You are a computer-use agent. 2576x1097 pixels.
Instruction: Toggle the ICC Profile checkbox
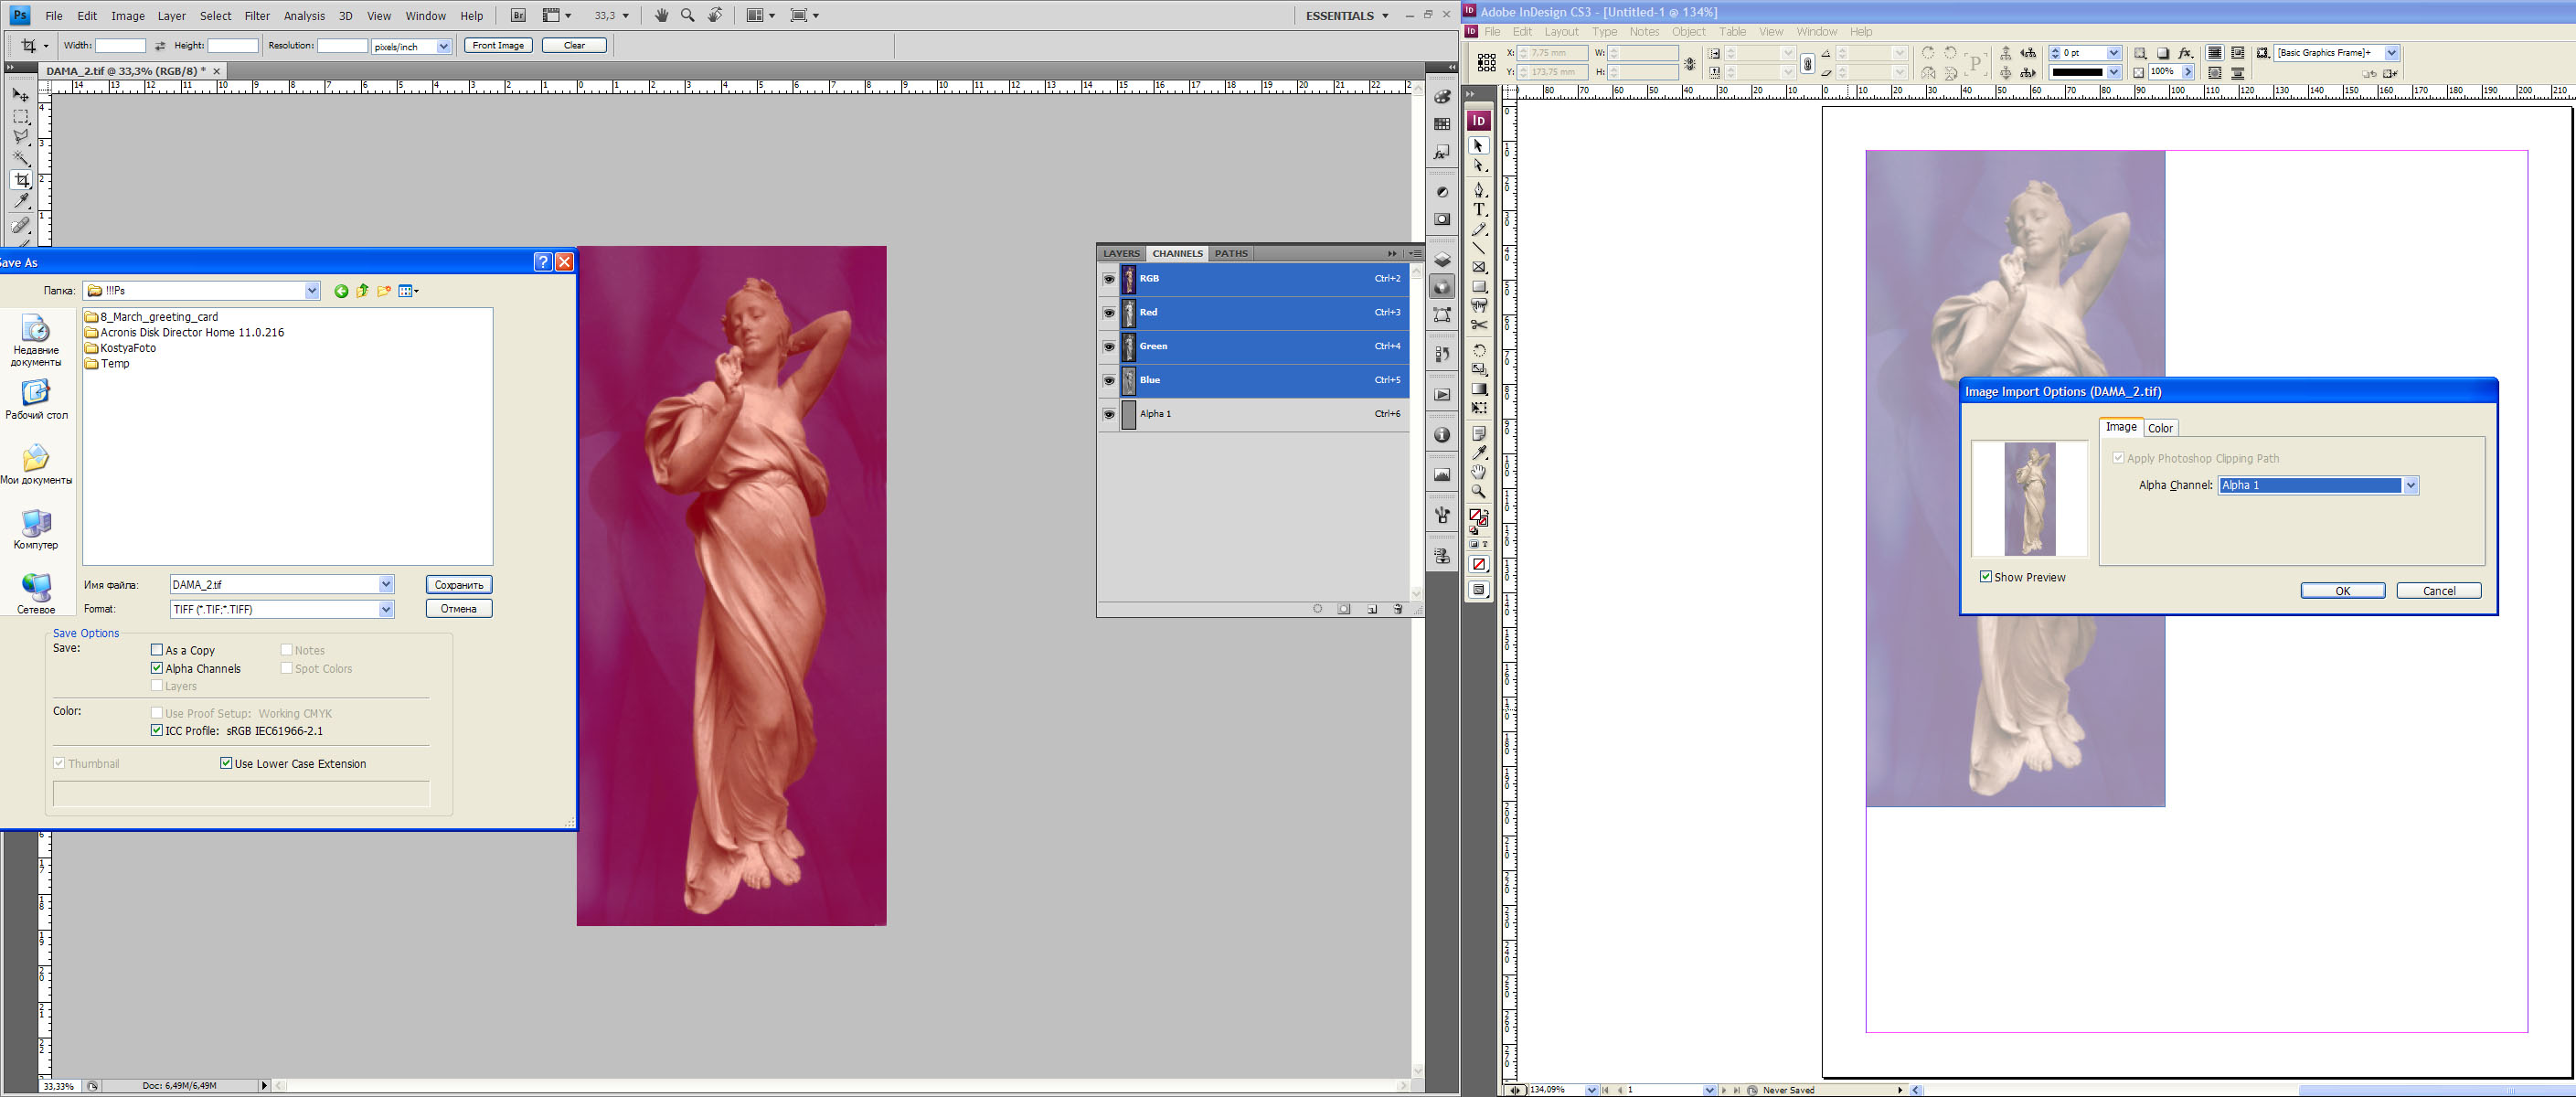point(157,730)
